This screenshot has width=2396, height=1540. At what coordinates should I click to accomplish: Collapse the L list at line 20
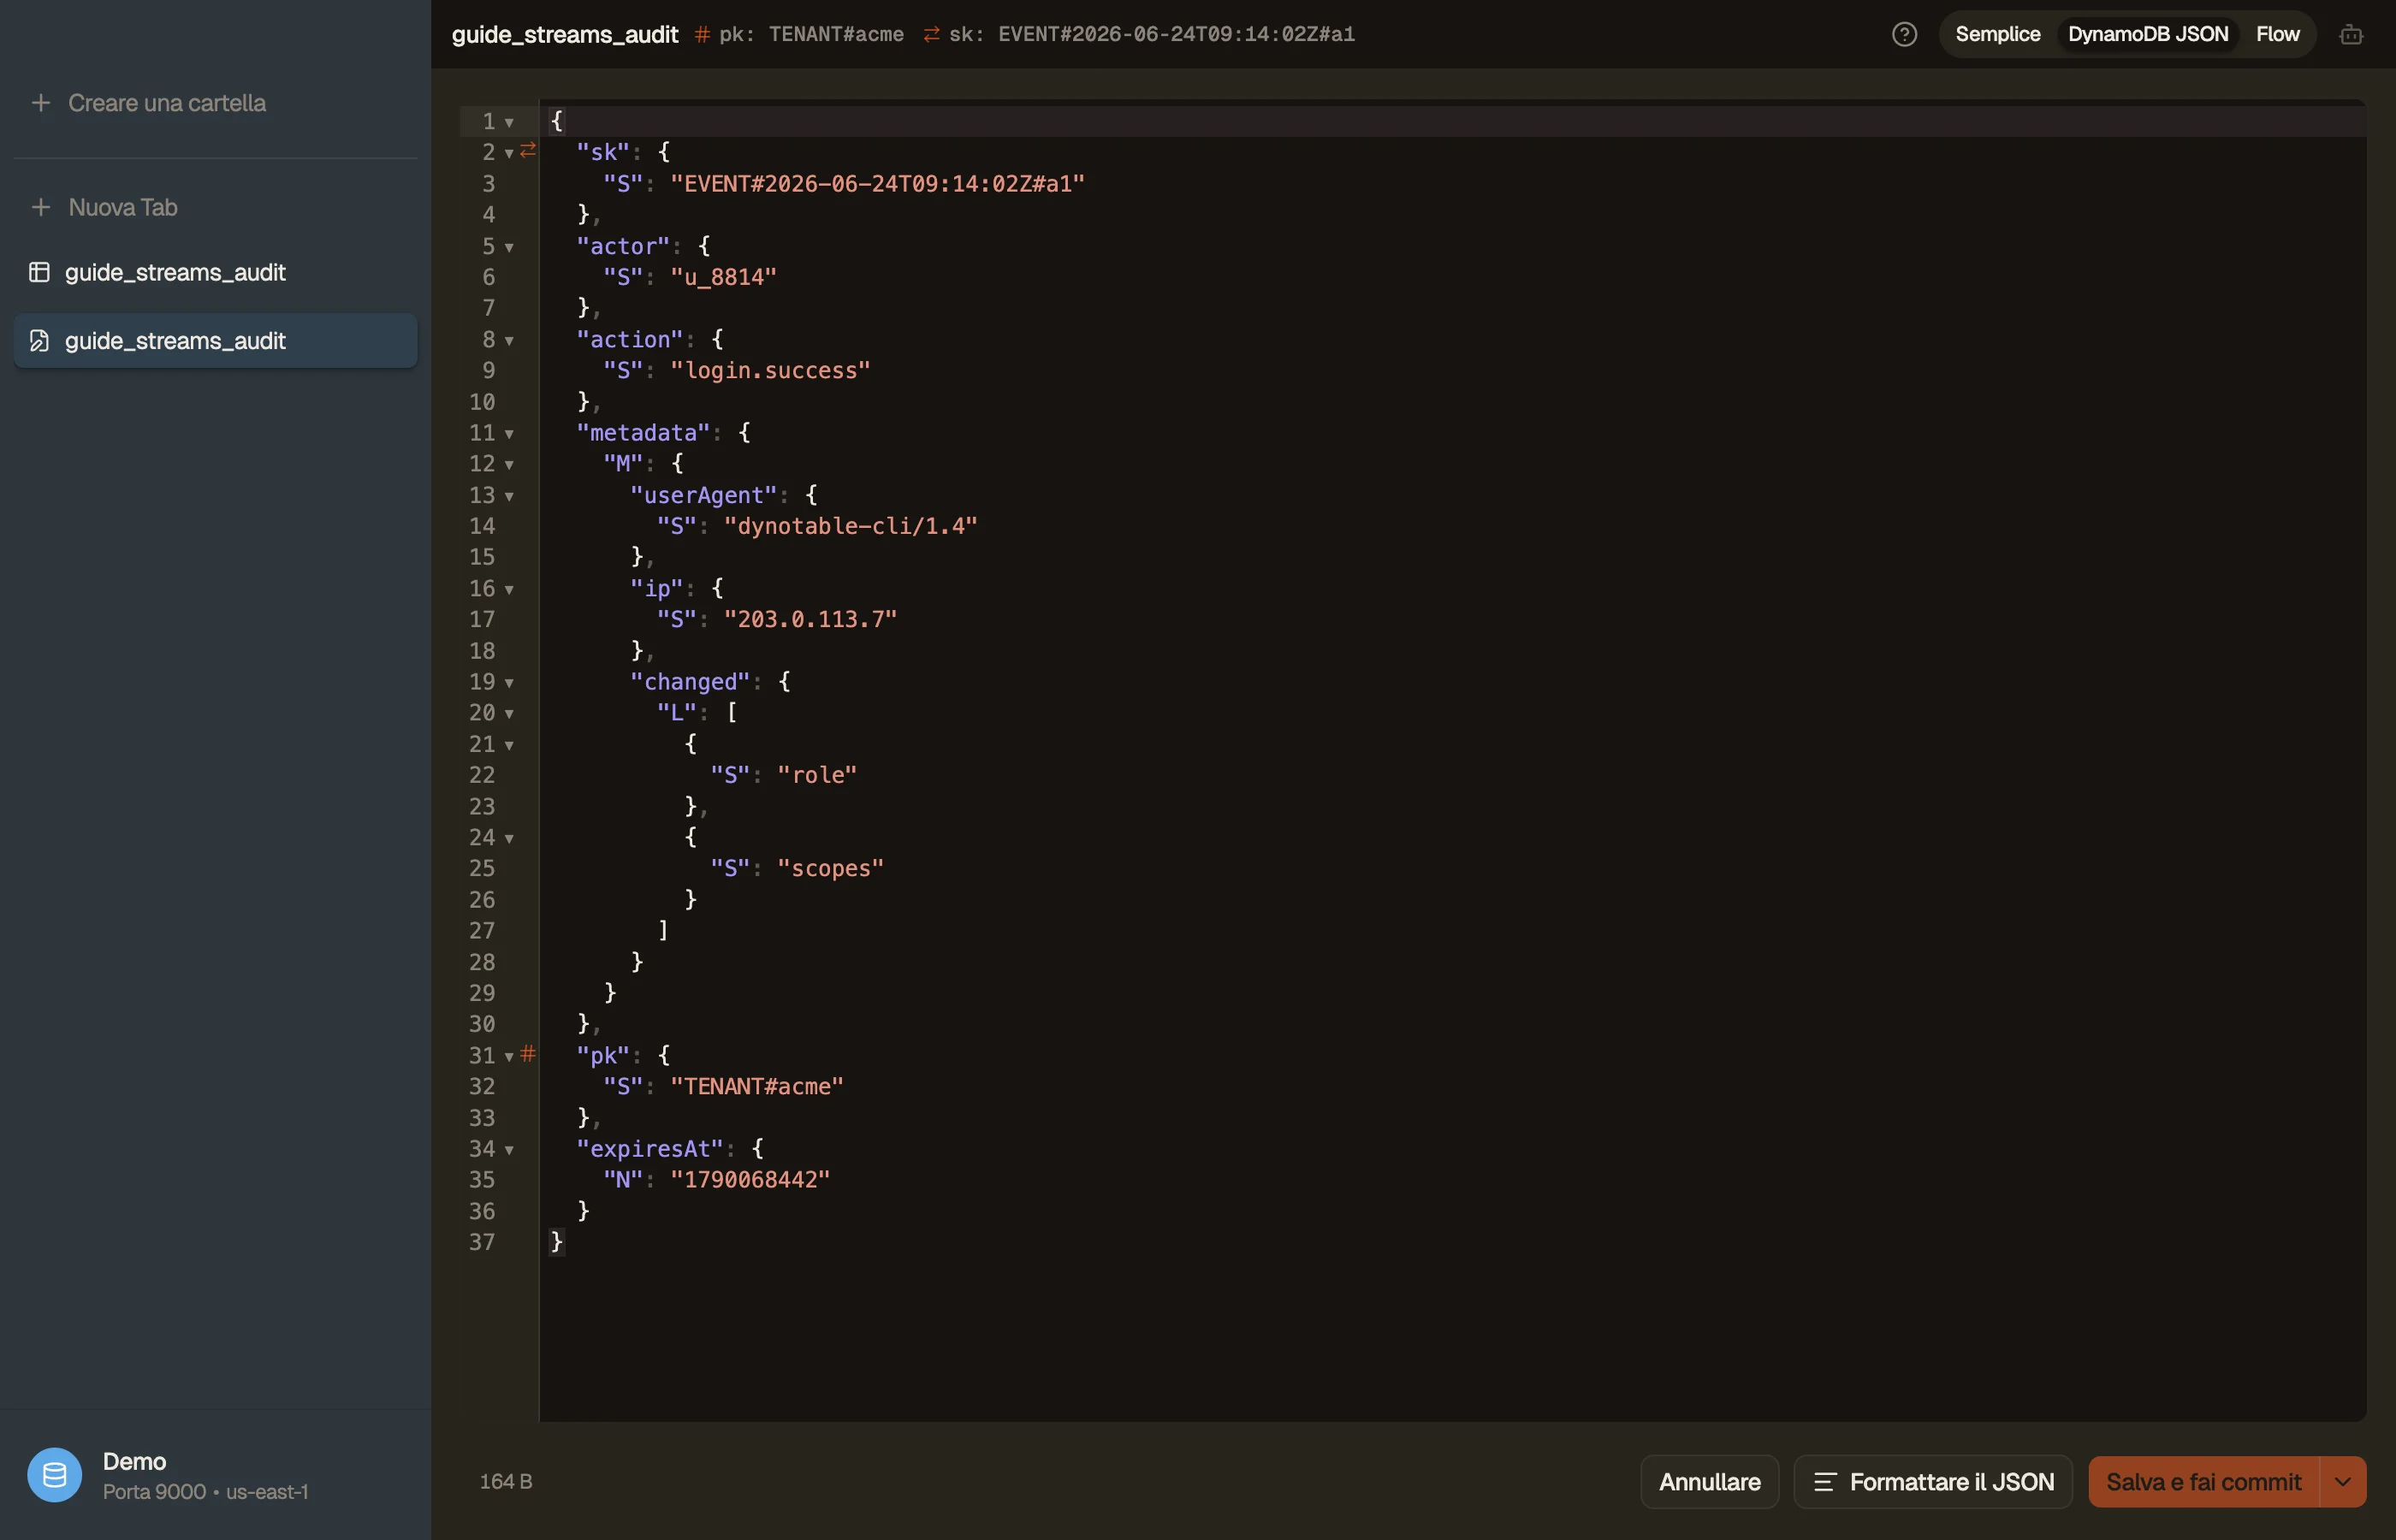coord(509,714)
